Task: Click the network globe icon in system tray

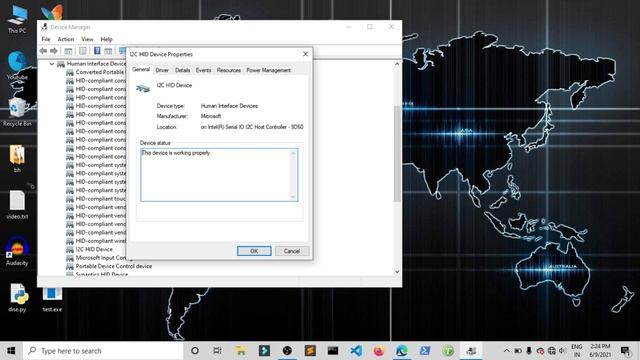Action: click(551, 351)
